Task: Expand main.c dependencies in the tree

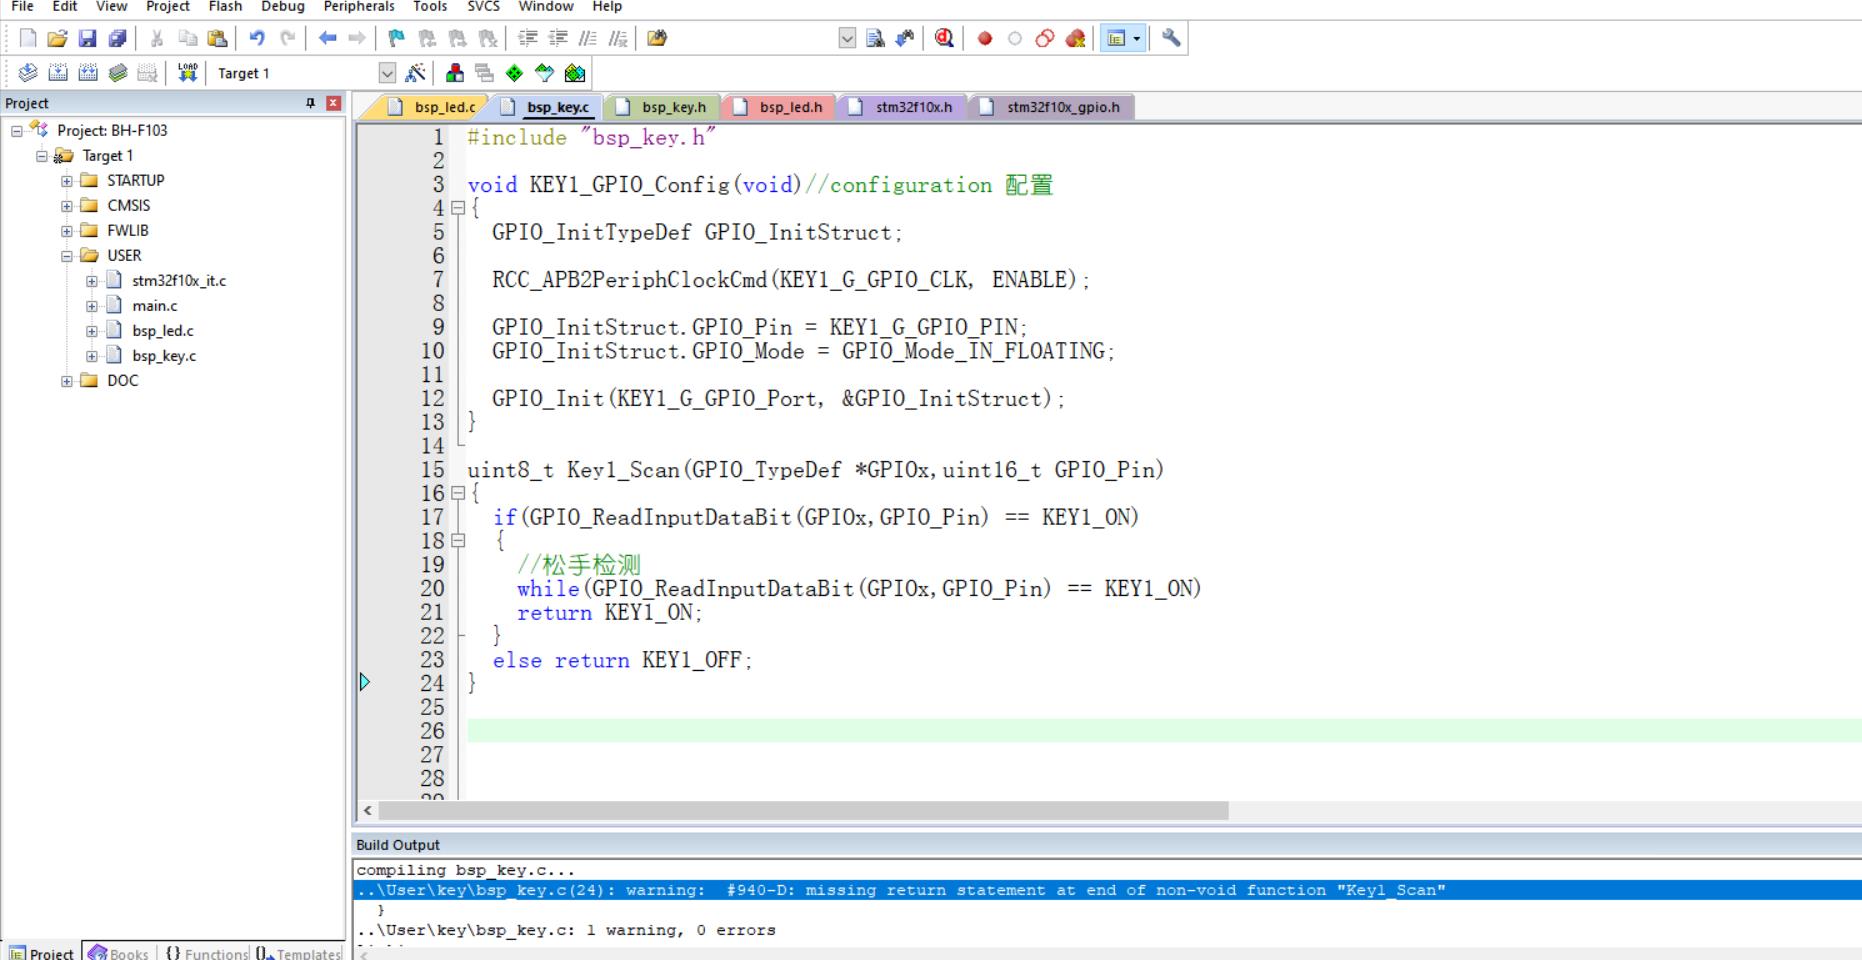Action: point(92,306)
